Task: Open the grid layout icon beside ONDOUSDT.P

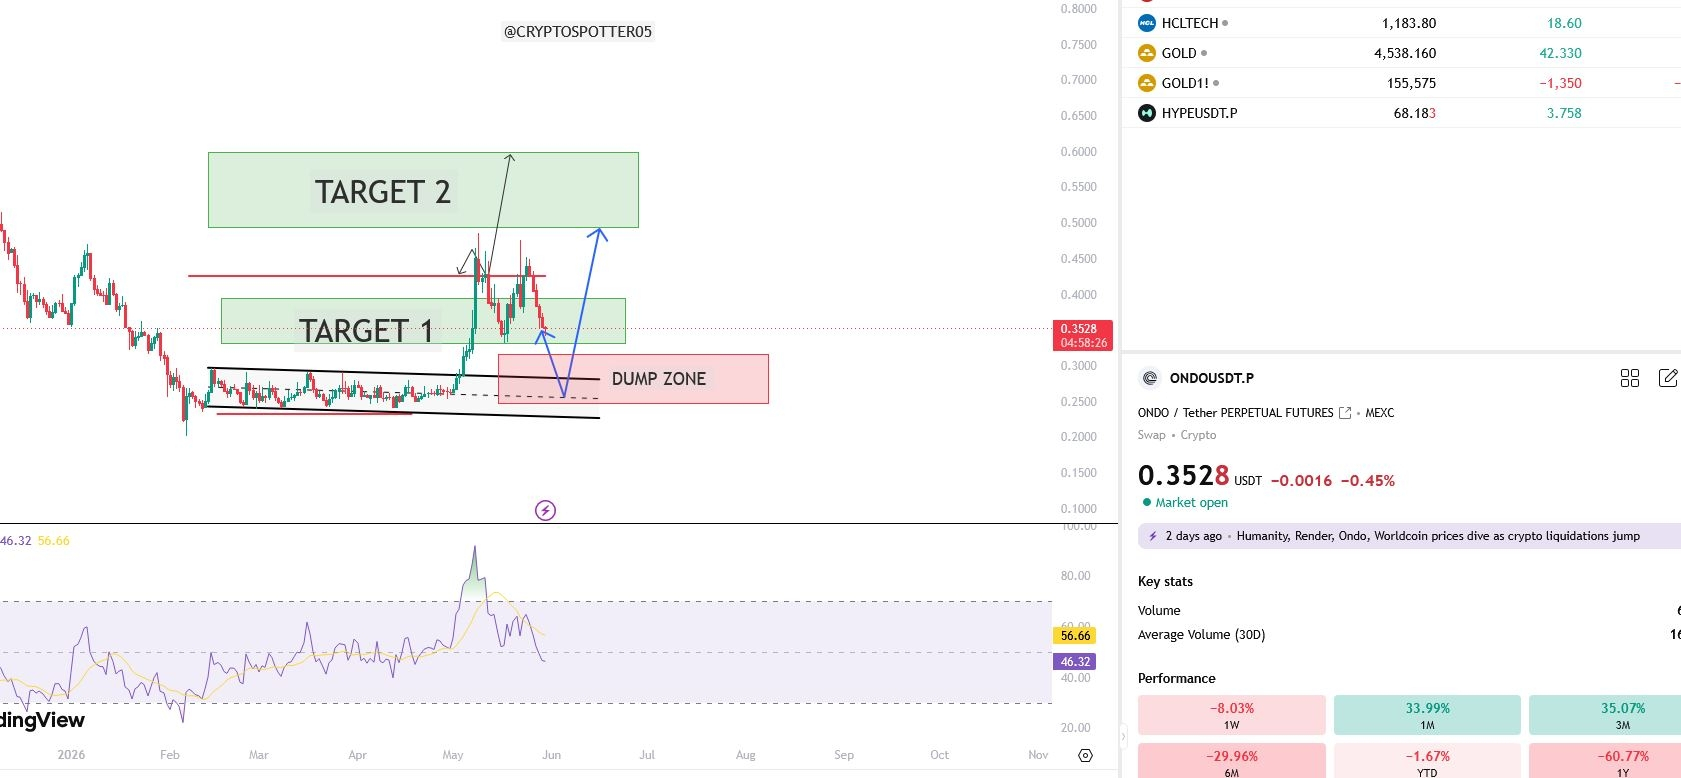Action: click(x=1630, y=378)
